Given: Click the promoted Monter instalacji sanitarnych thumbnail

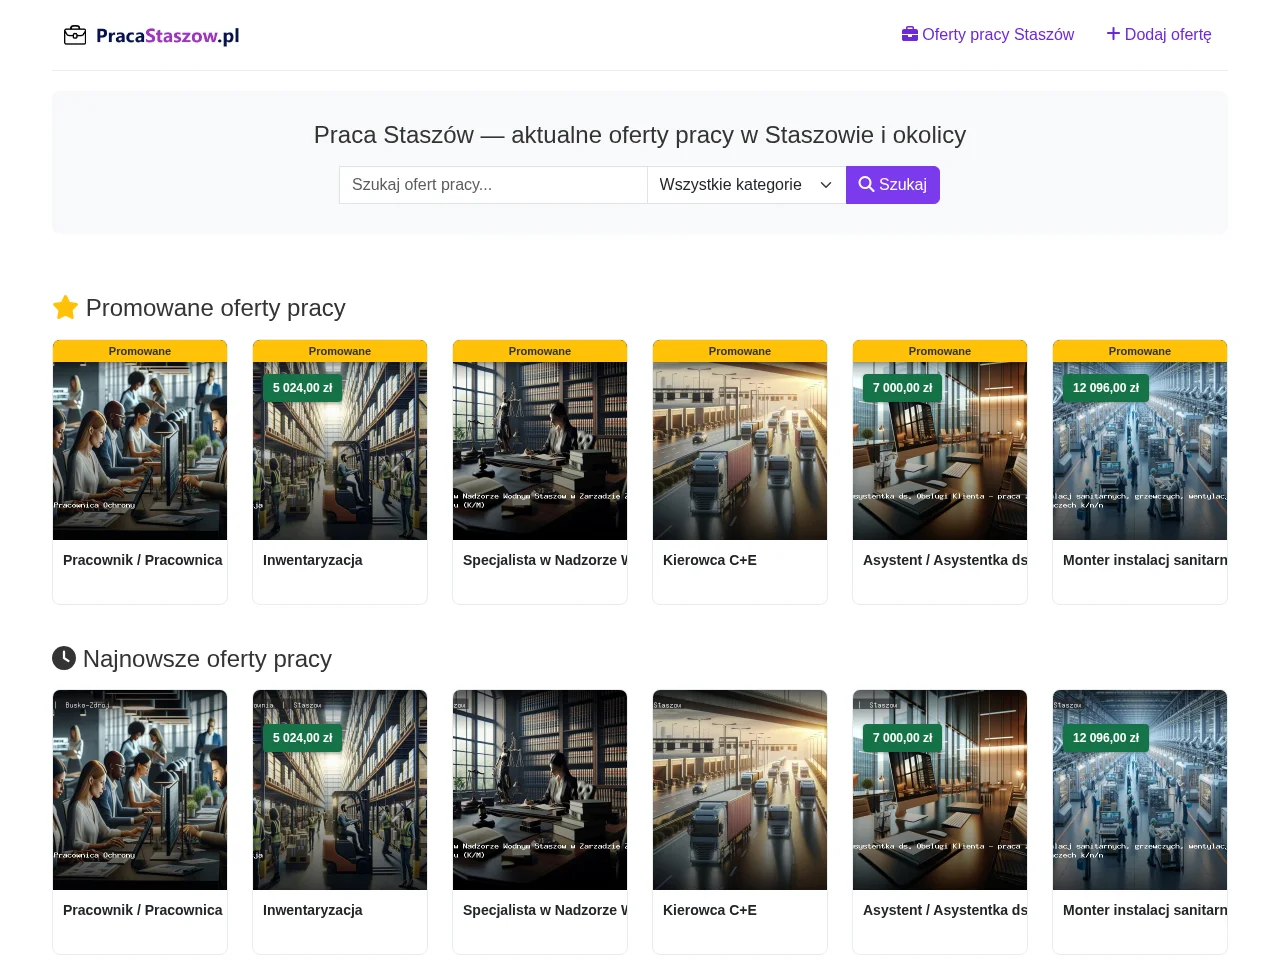Looking at the screenshot, I should (x=1140, y=451).
